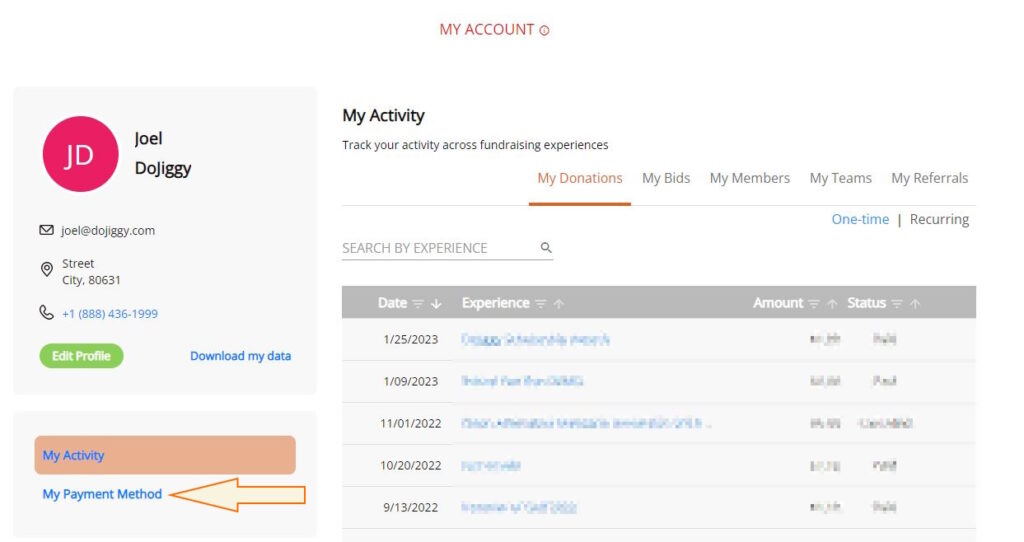Click the date 1/09/2023
Screen dimensions: 1024x542
(x=411, y=381)
